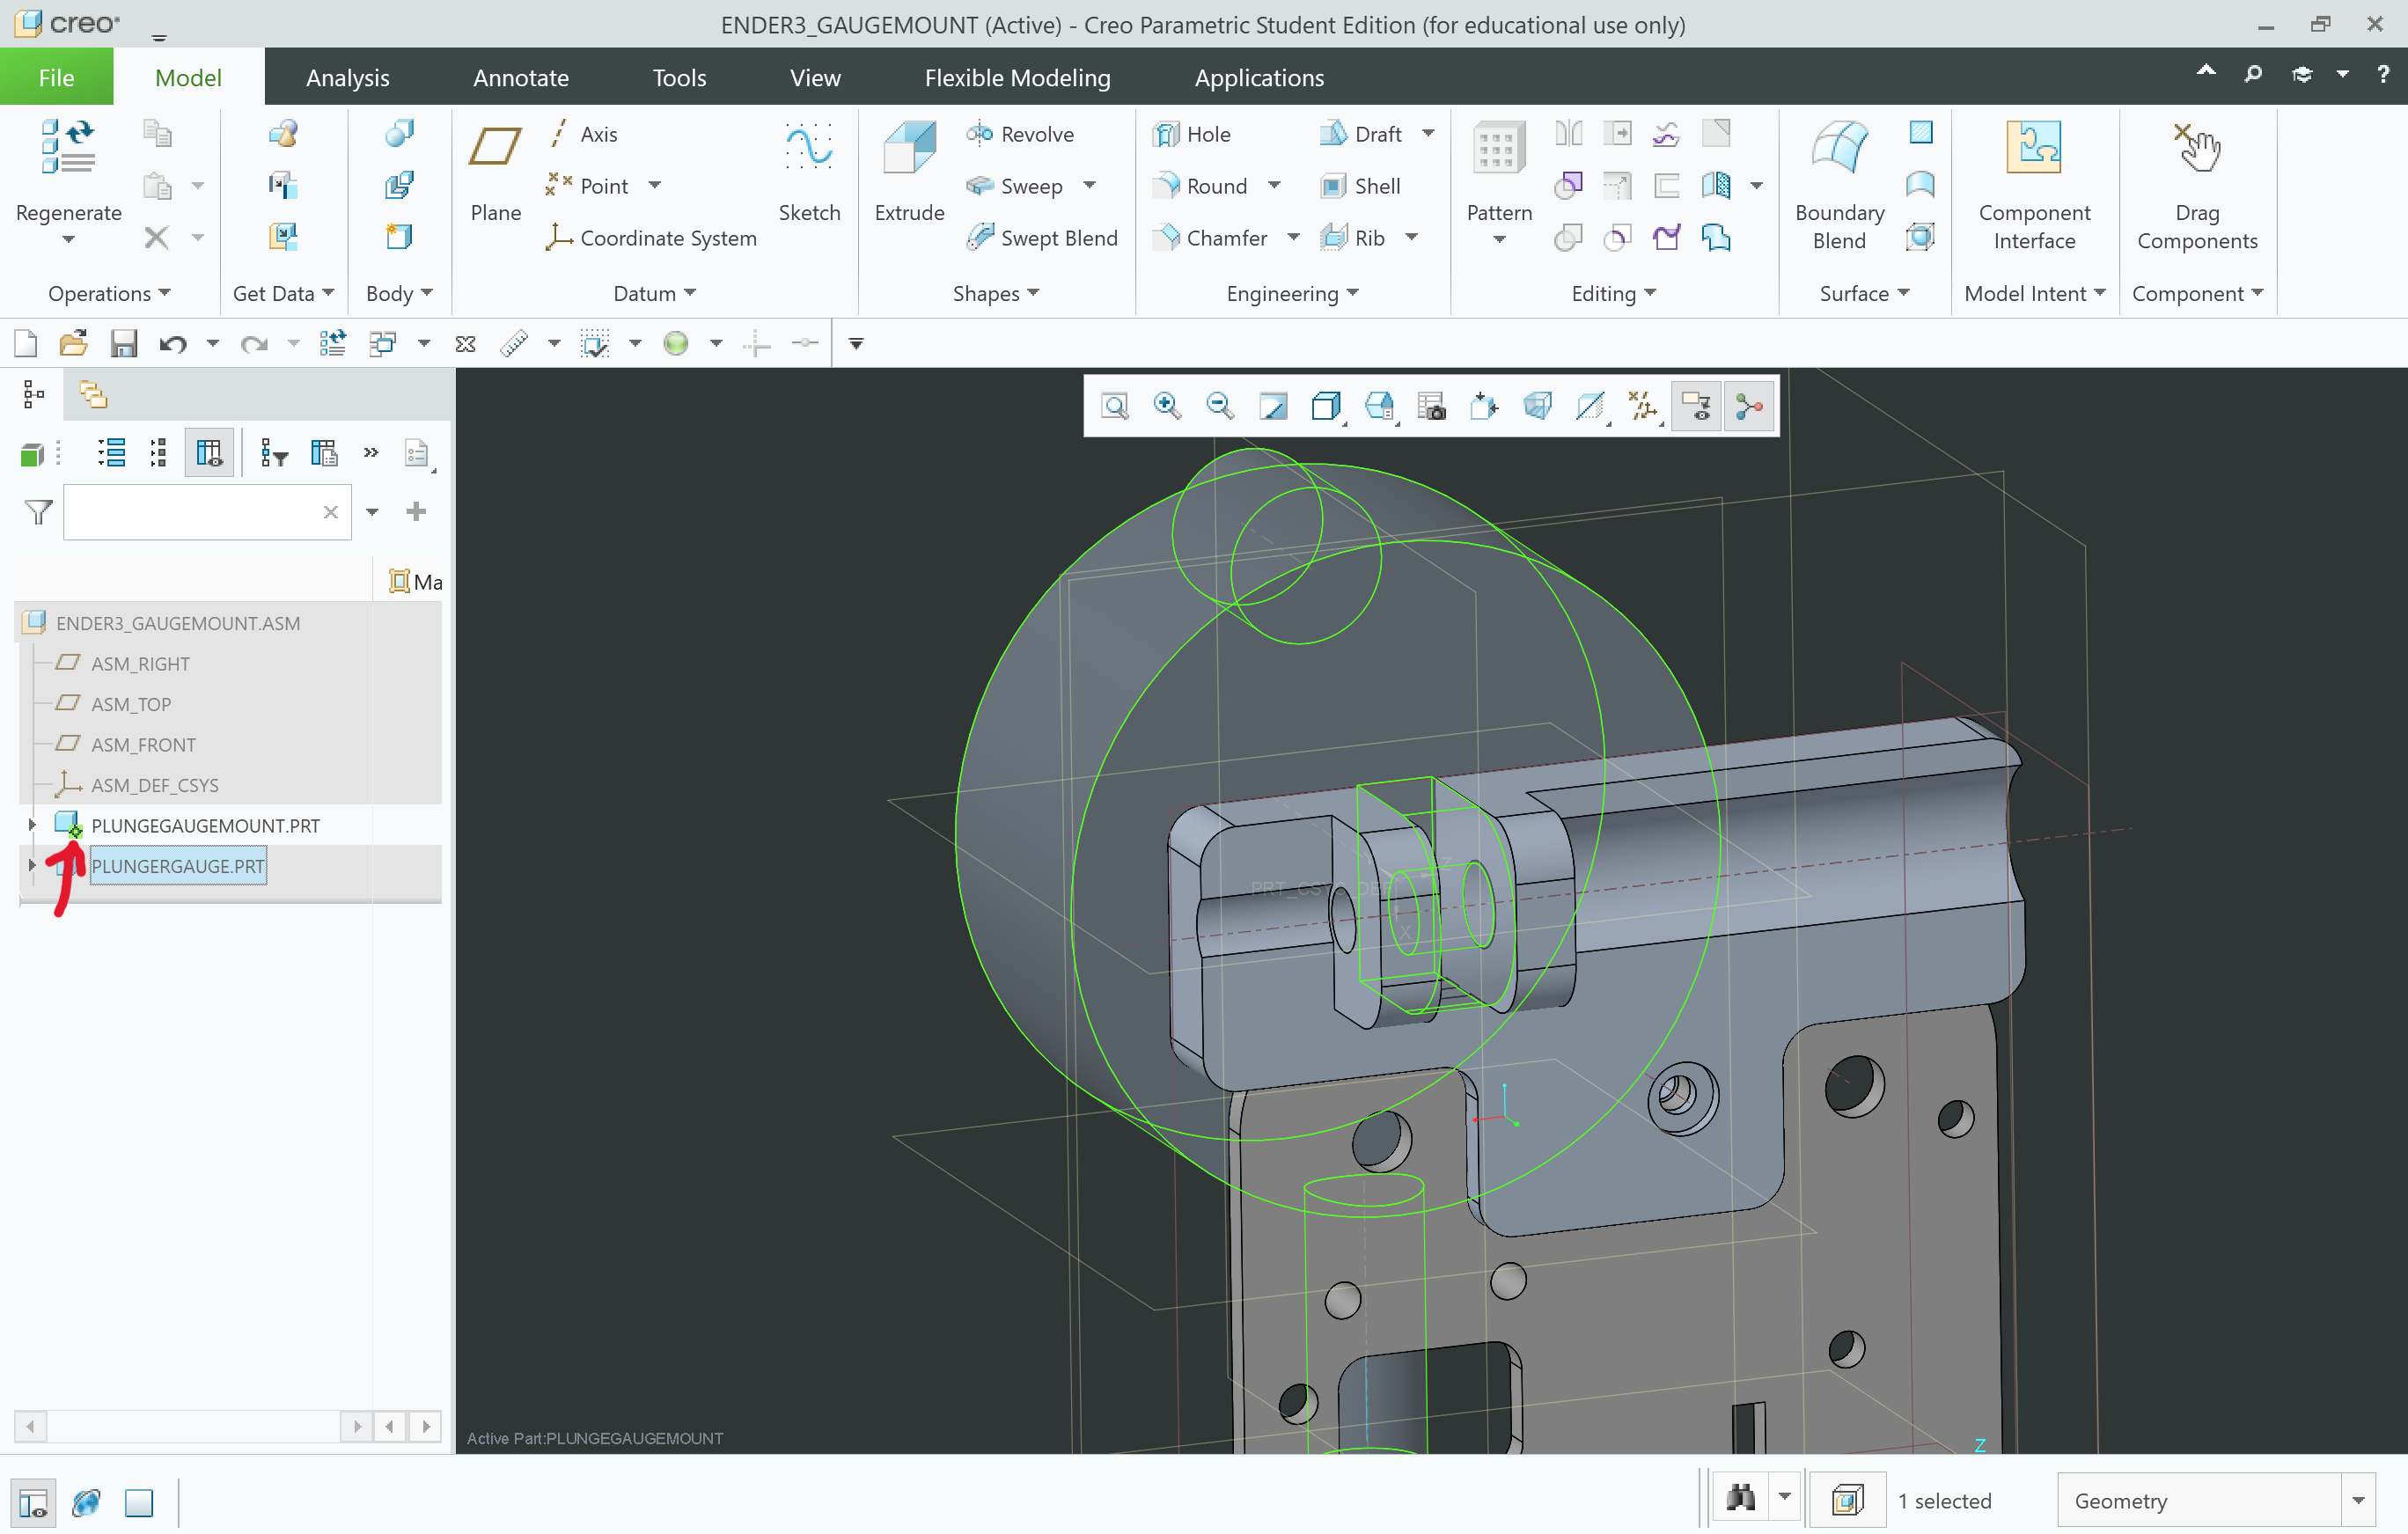Click the Regenerate button
2408x1534 pixels.
pos(68,180)
